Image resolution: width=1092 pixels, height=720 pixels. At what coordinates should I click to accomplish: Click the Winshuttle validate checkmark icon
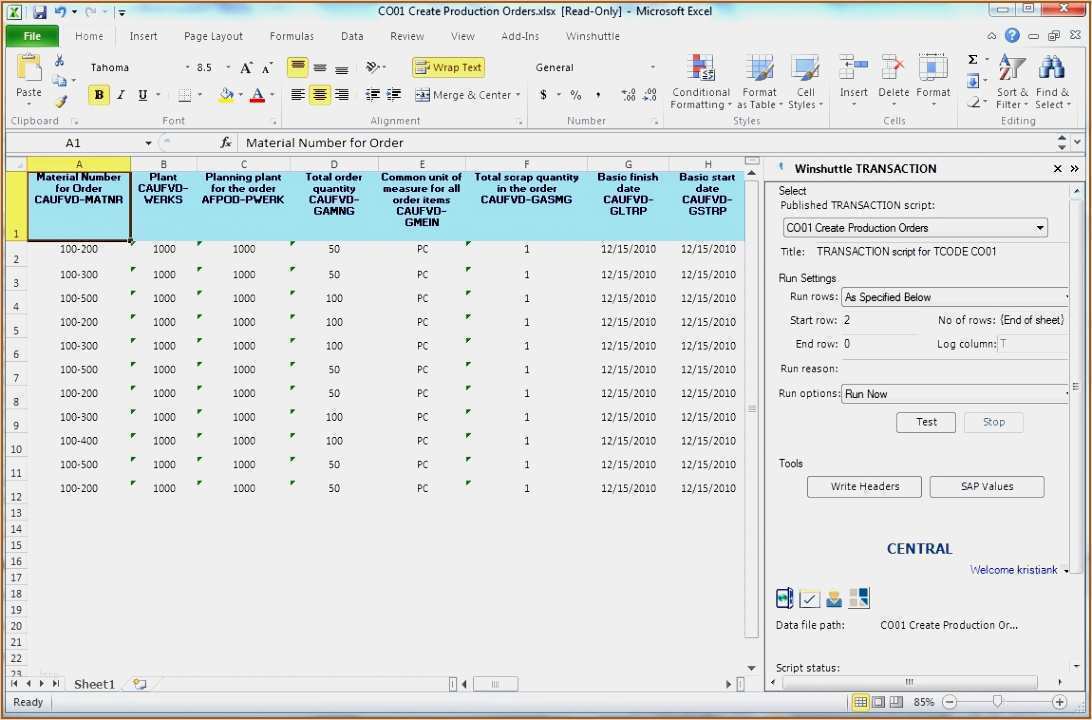tap(809, 597)
